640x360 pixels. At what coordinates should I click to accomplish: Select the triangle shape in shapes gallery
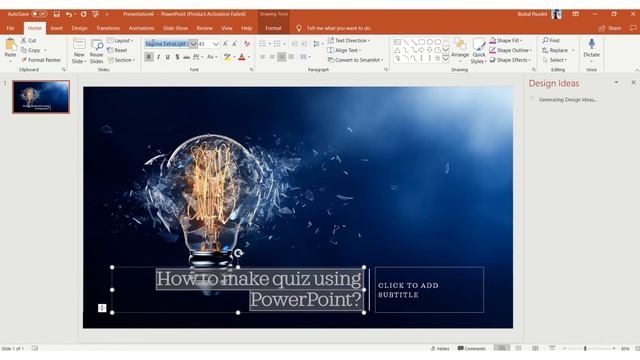pos(397,50)
